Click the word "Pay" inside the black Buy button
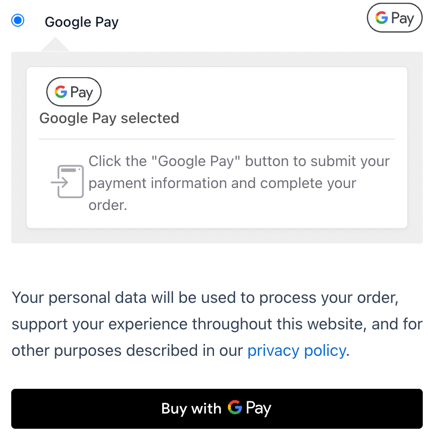 tap(259, 408)
